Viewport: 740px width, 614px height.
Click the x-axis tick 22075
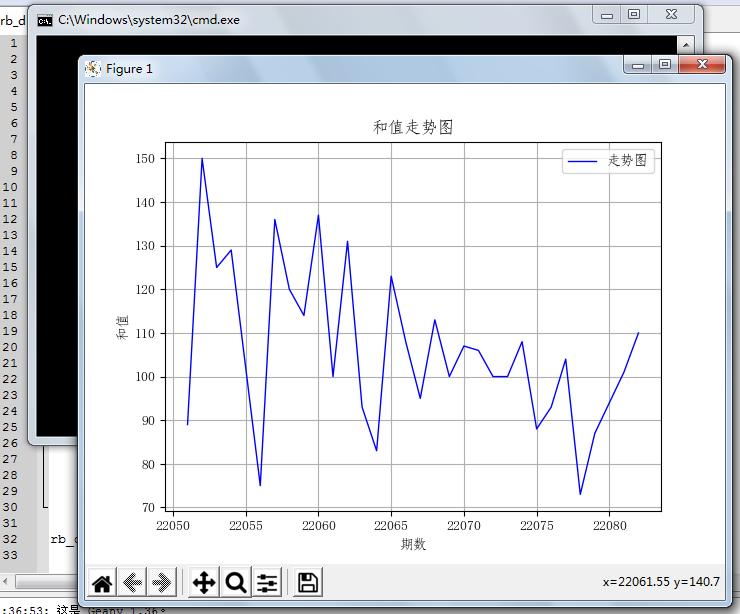coord(537,526)
